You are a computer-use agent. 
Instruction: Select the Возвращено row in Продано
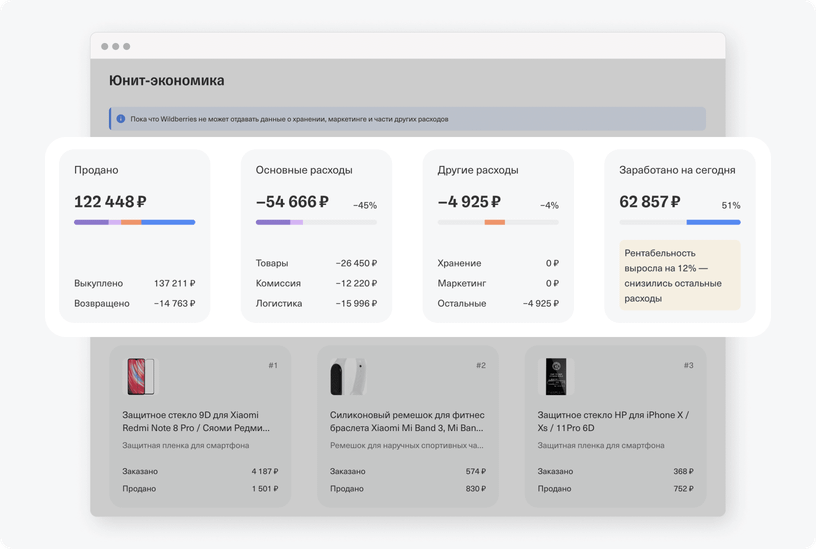(135, 303)
